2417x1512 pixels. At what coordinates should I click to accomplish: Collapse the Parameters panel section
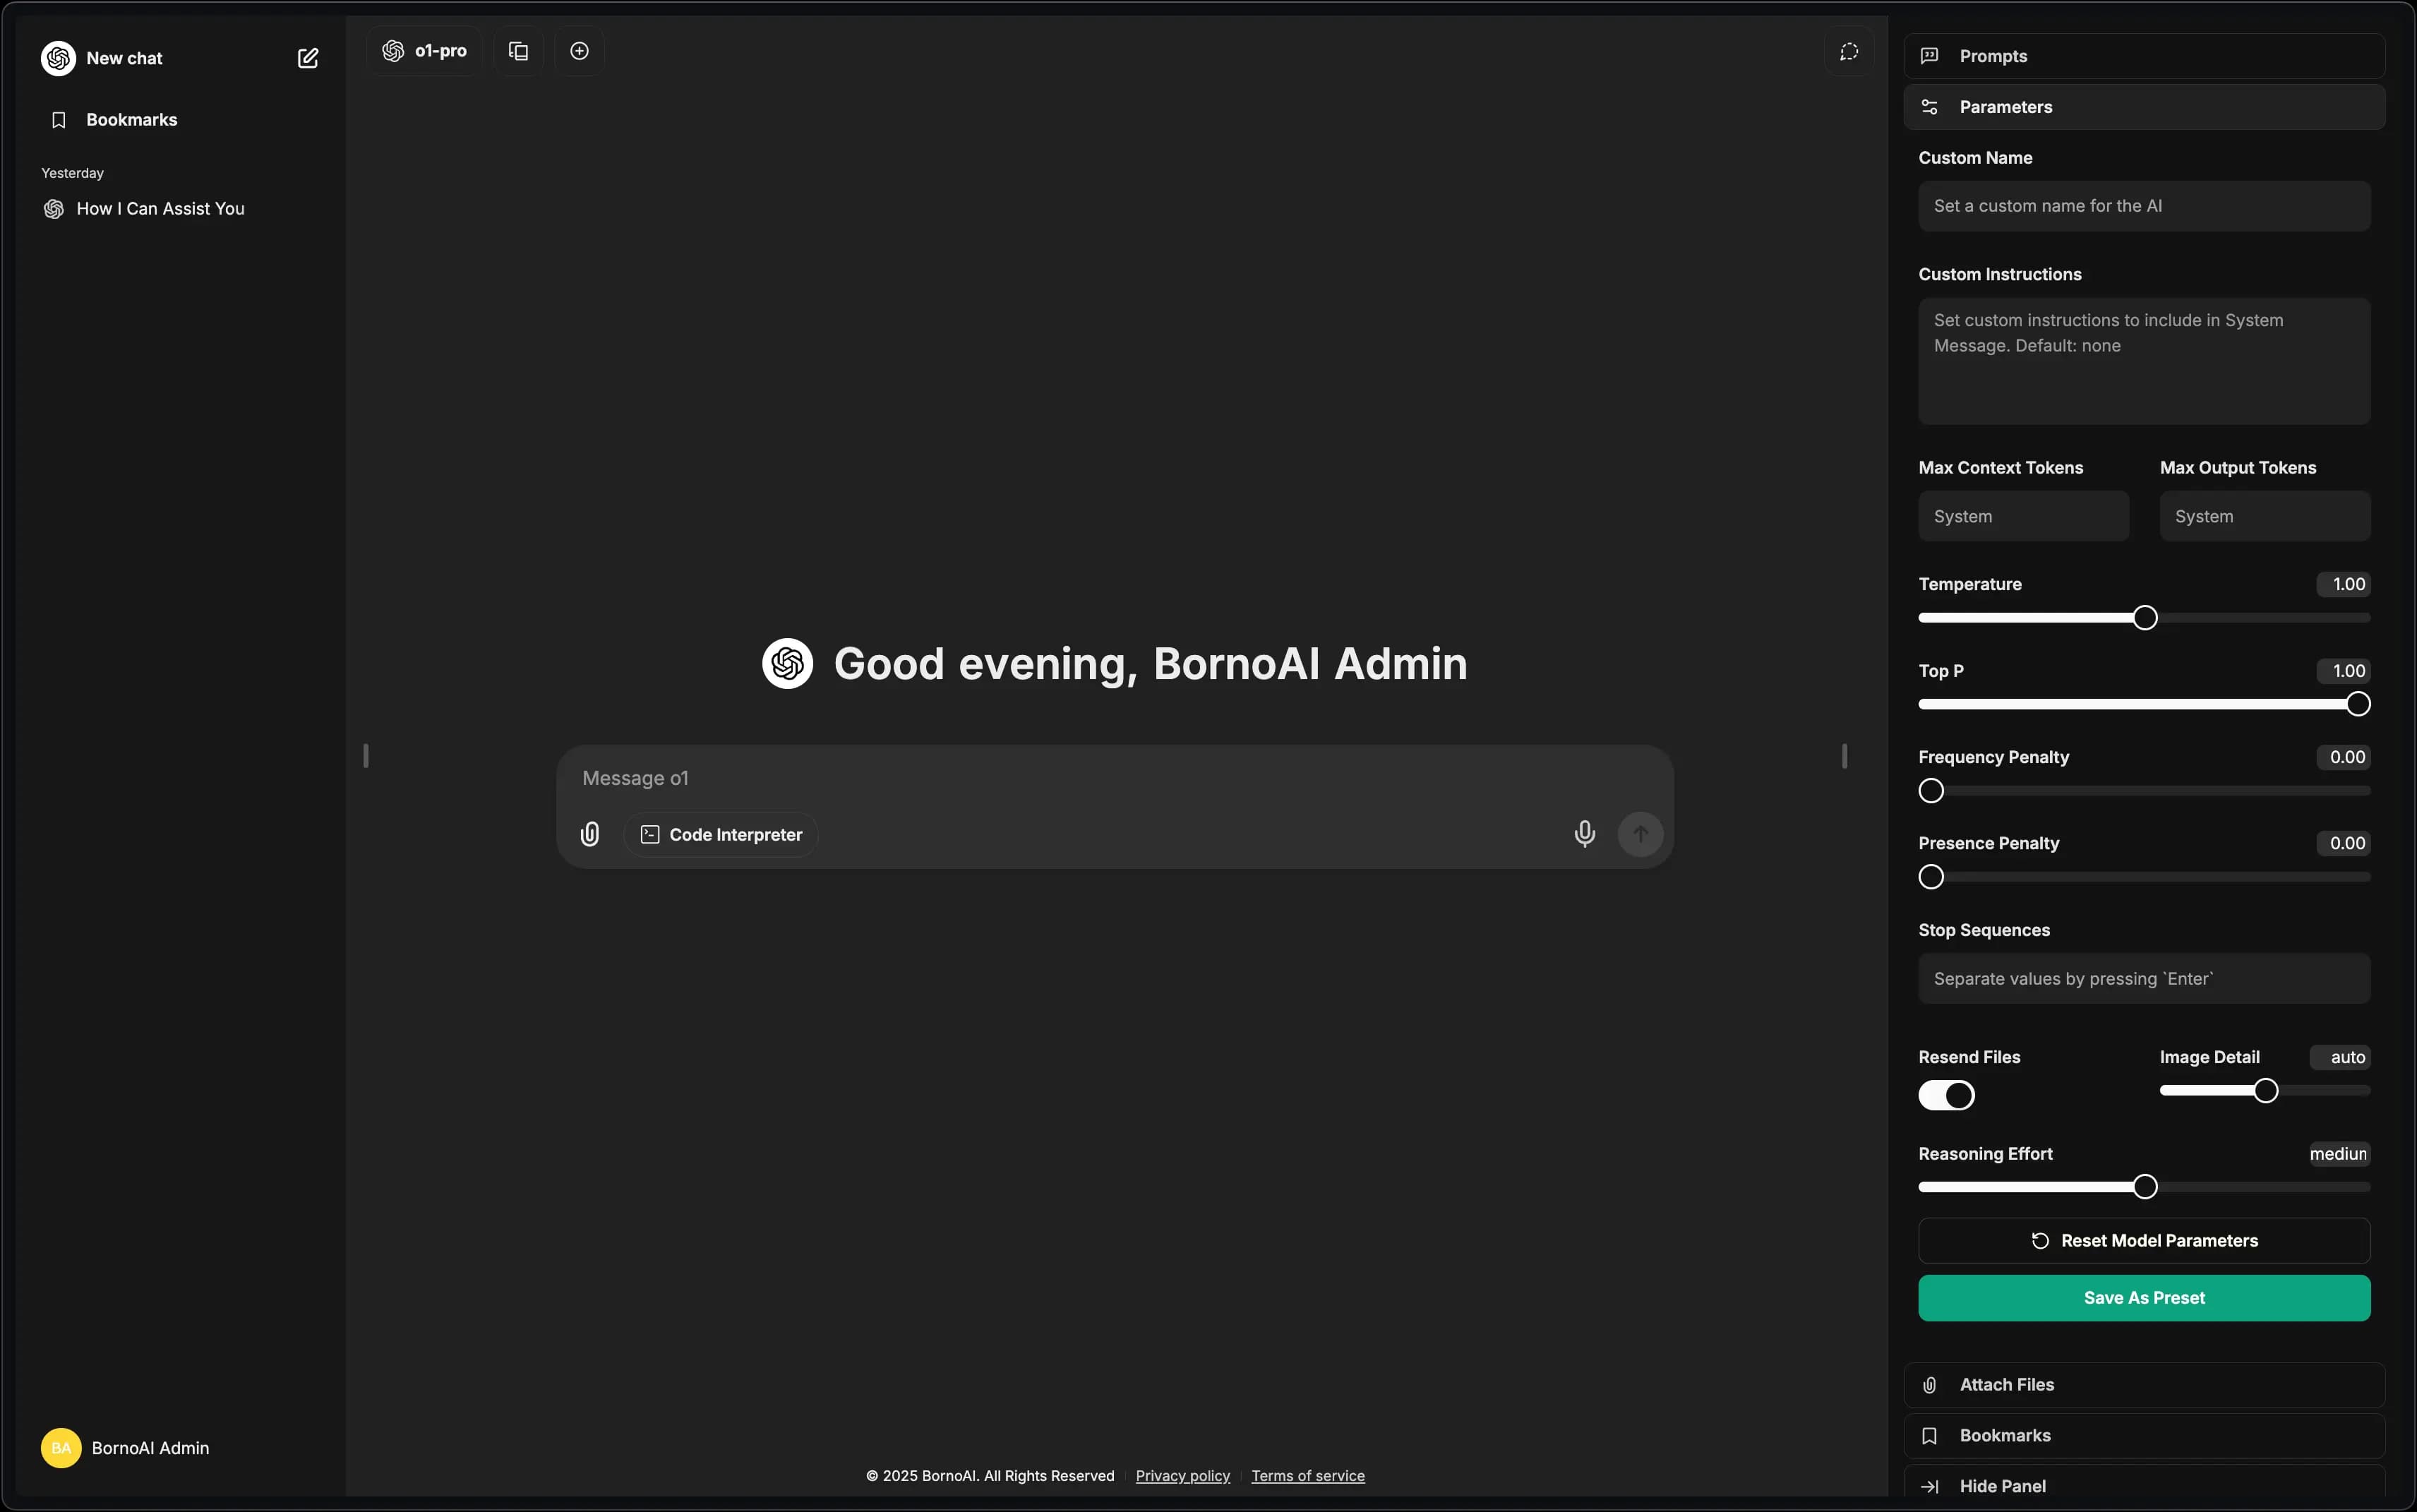[x=2144, y=107]
